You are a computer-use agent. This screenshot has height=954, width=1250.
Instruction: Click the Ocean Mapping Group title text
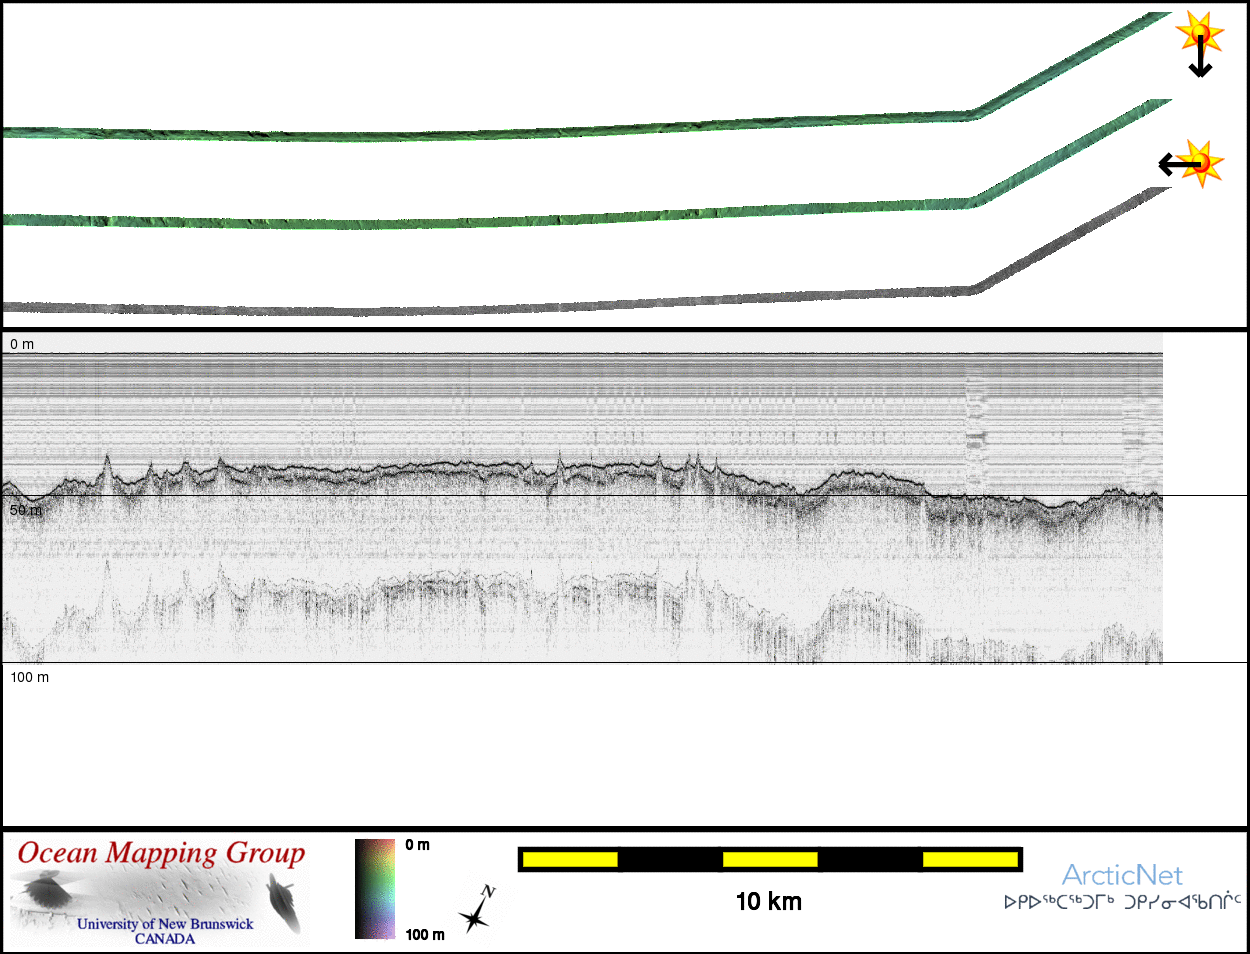[x=161, y=854]
